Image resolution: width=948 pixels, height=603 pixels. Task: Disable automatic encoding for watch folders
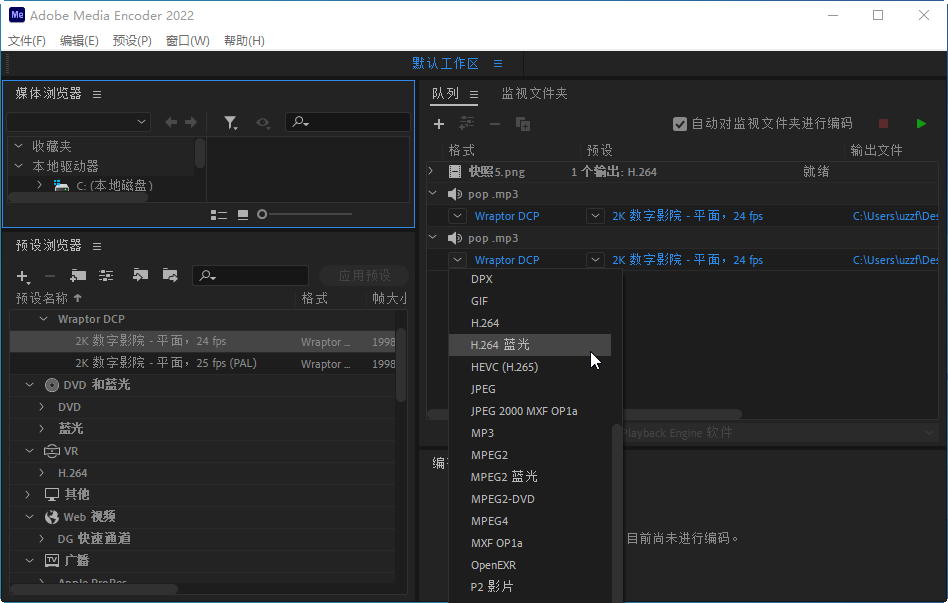tap(679, 123)
